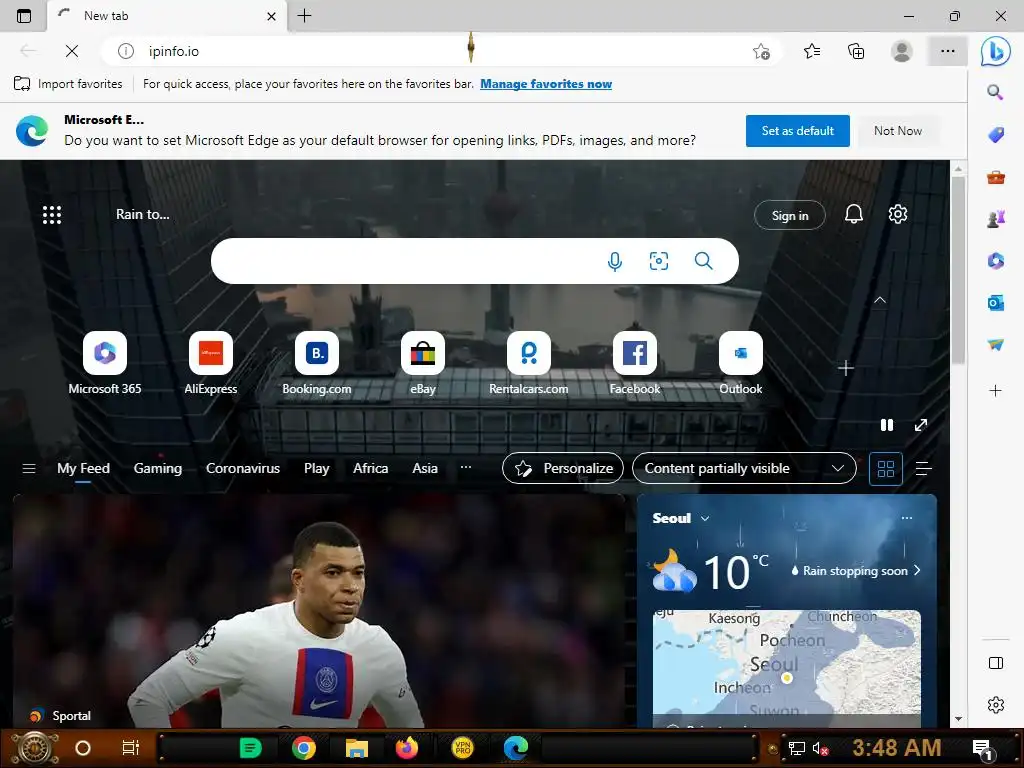
Task: Open the profile avatar menu
Action: 902,51
